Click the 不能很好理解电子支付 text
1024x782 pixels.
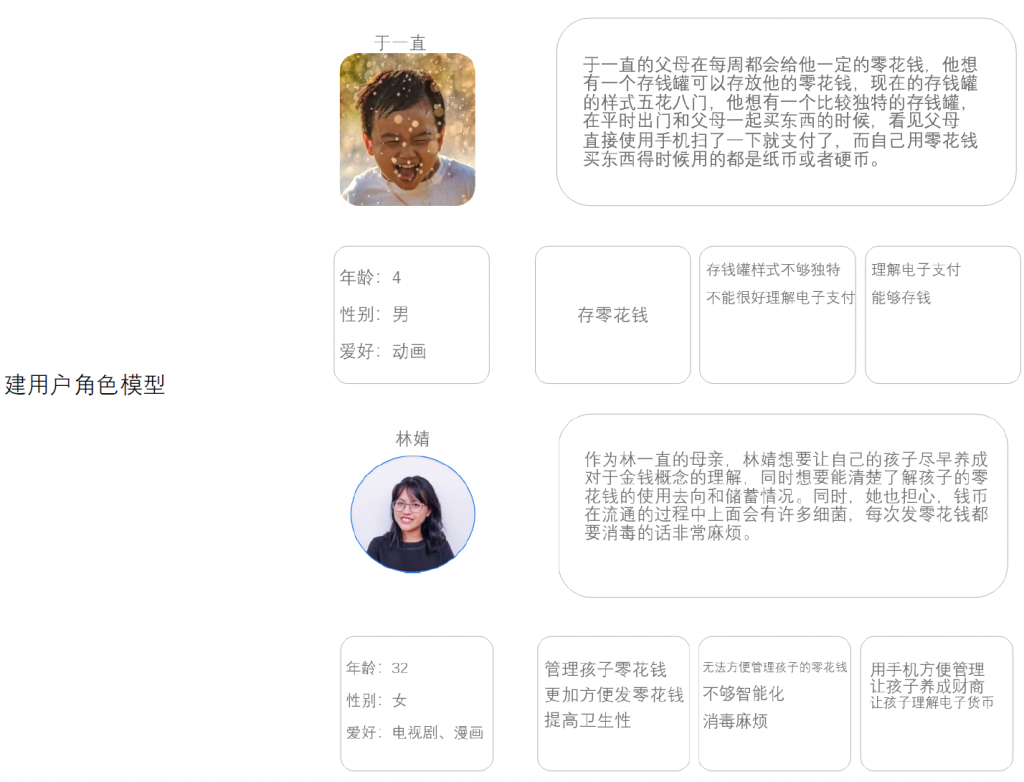tap(780, 298)
